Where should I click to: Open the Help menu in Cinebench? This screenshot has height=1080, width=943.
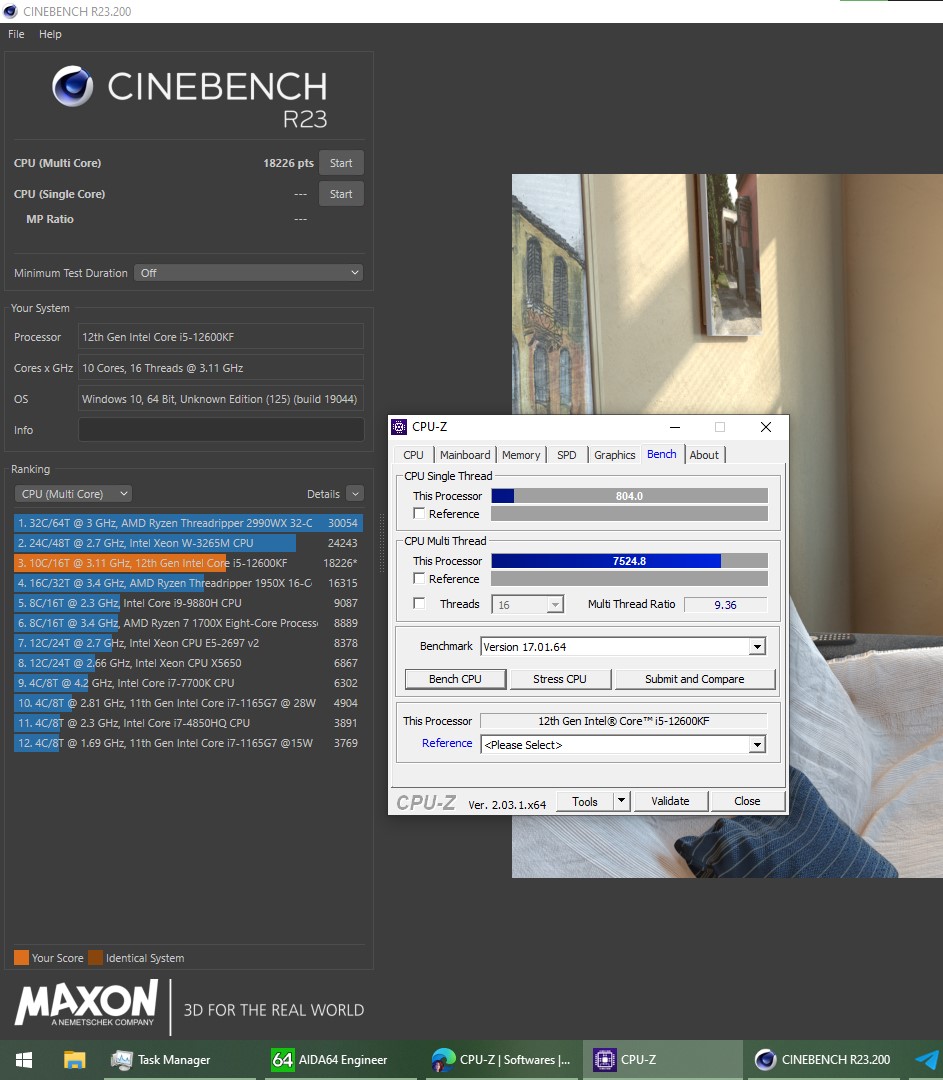tap(50, 34)
